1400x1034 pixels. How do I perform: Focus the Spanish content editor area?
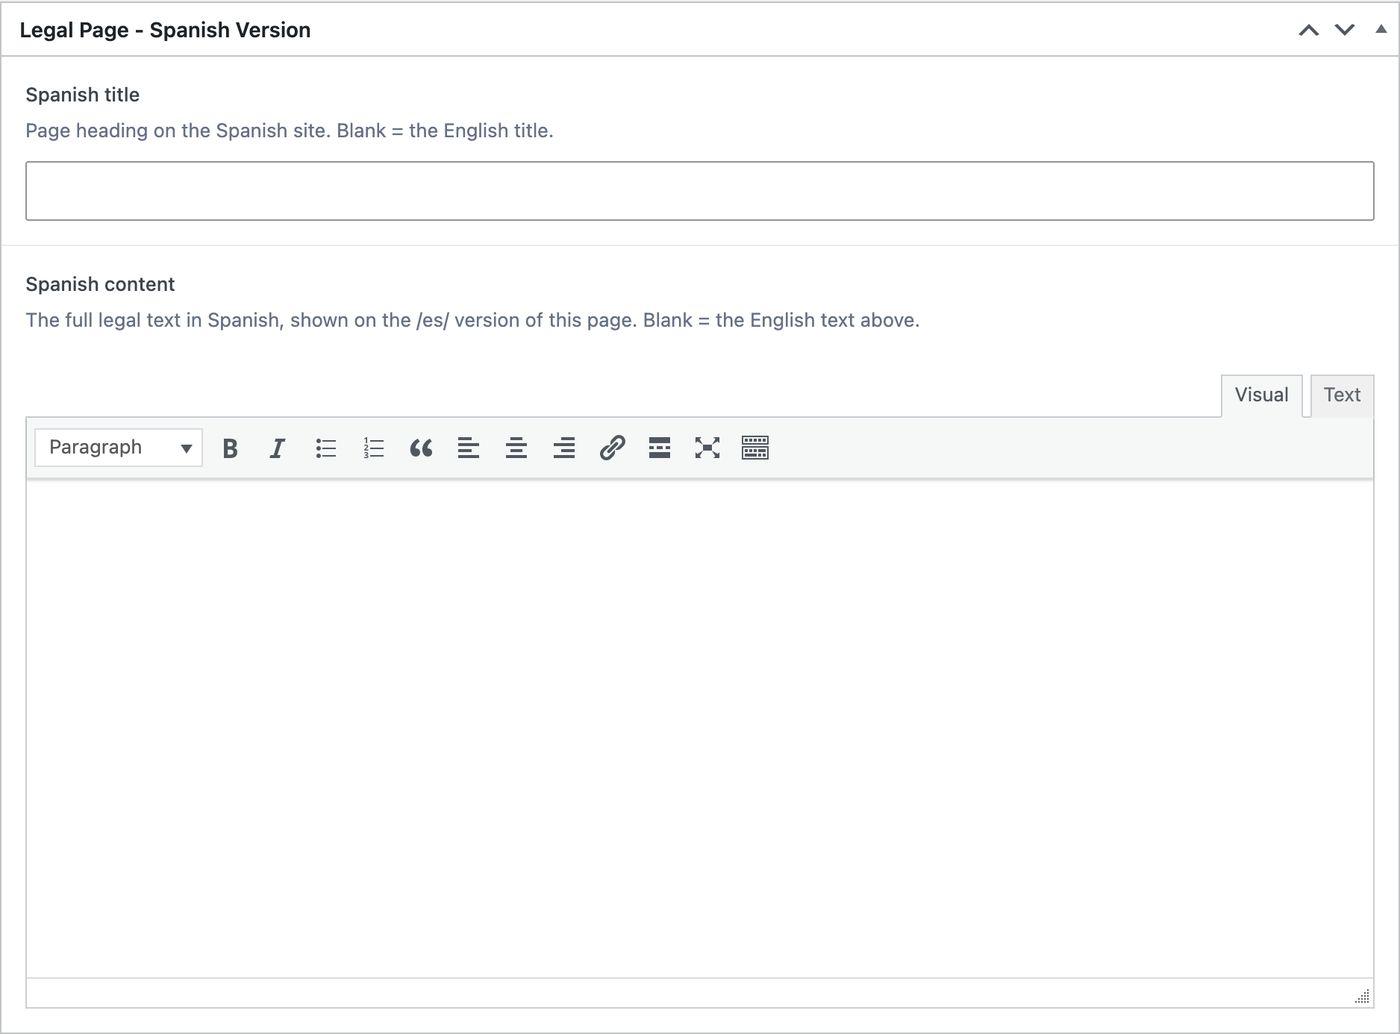700,728
